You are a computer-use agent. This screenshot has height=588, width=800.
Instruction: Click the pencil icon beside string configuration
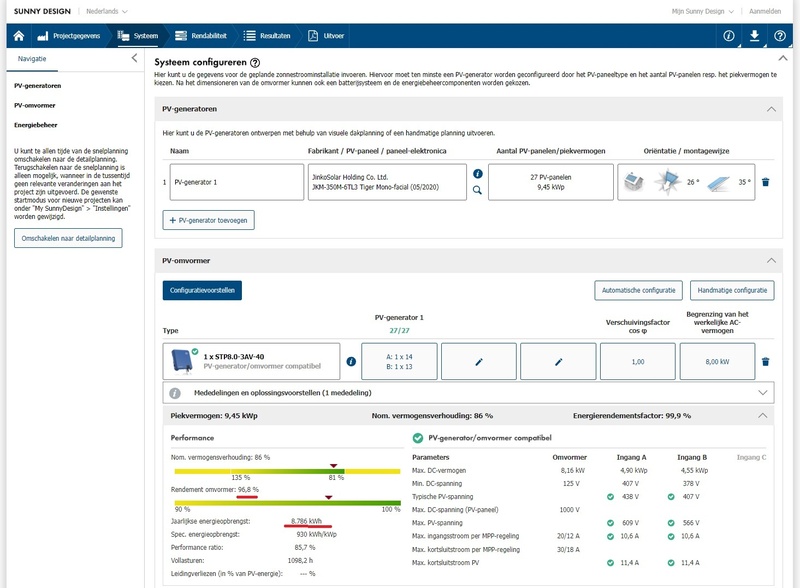480,361
